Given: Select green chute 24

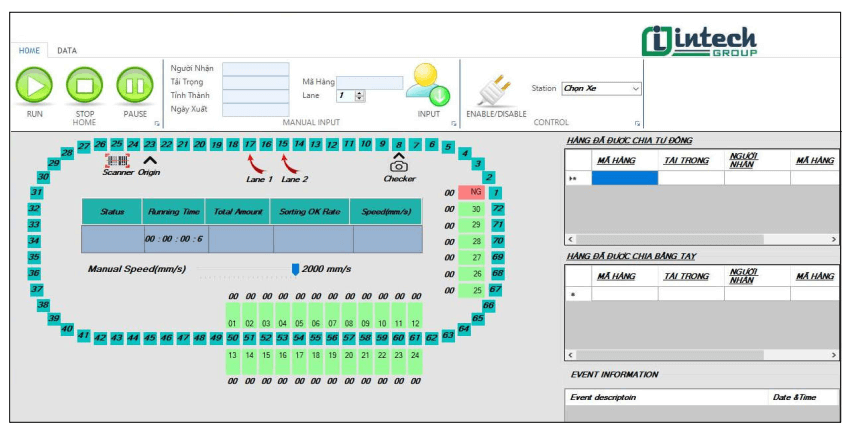Looking at the screenshot, I should point(415,361).
